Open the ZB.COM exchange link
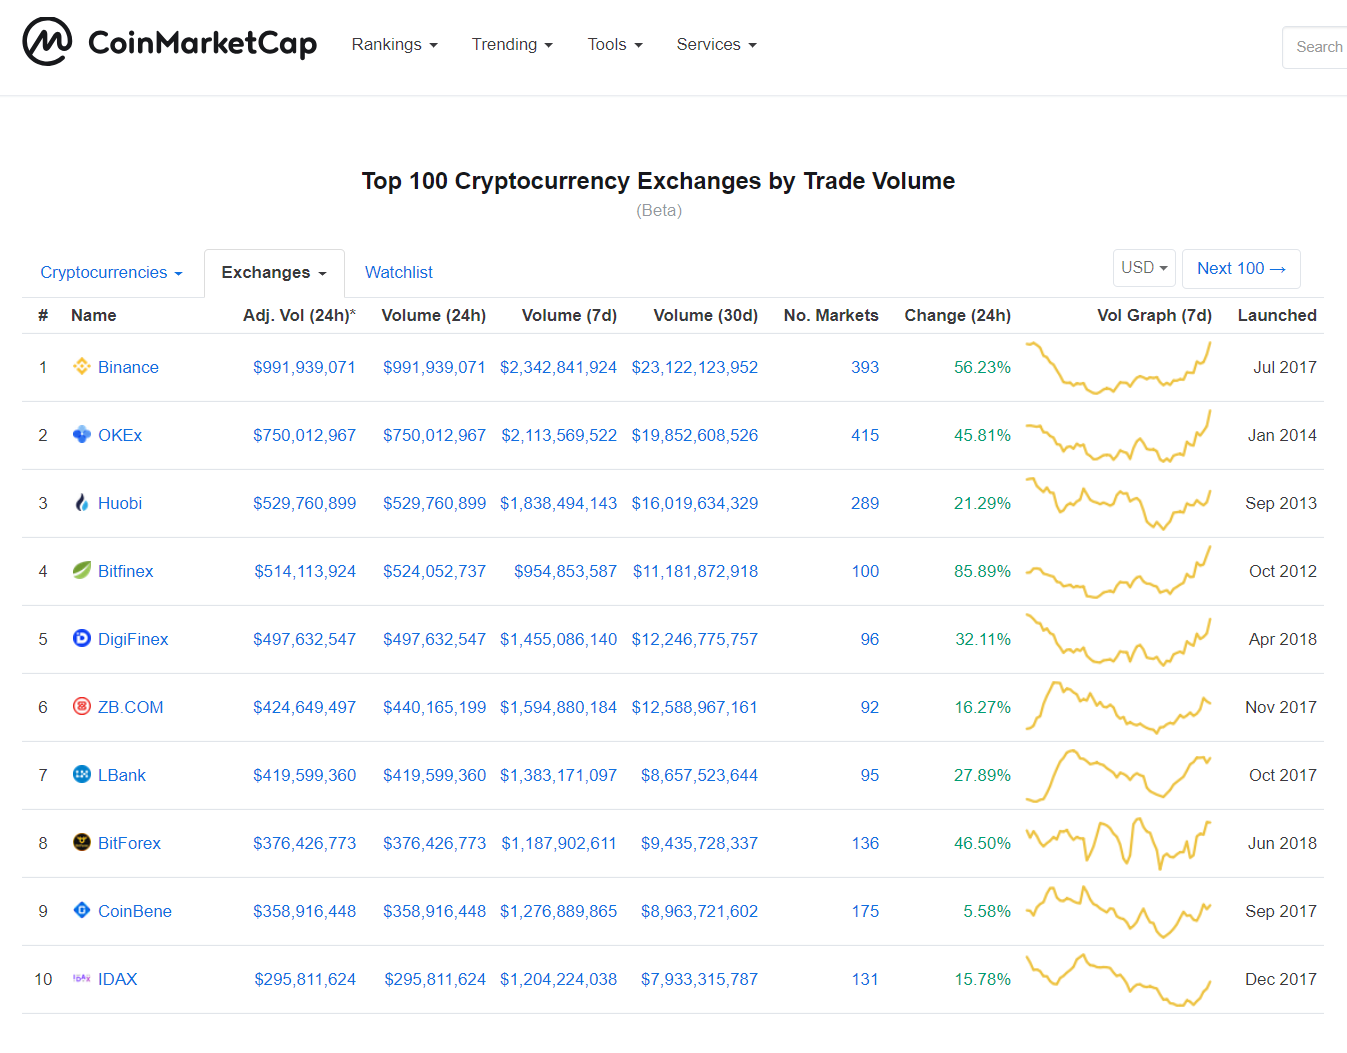The image size is (1347, 1053). (x=131, y=707)
